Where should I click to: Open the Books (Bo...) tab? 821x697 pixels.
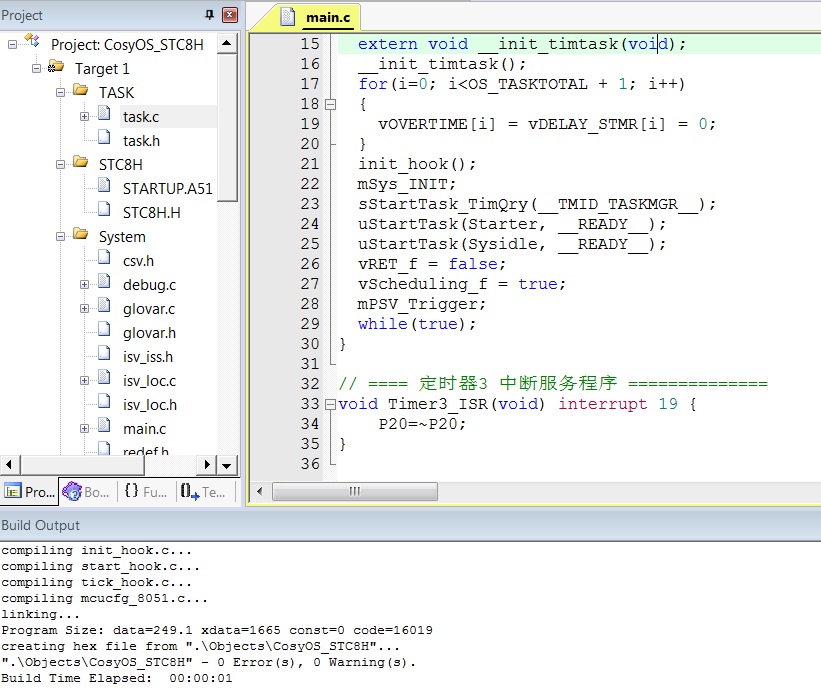(x=86, y=492)
